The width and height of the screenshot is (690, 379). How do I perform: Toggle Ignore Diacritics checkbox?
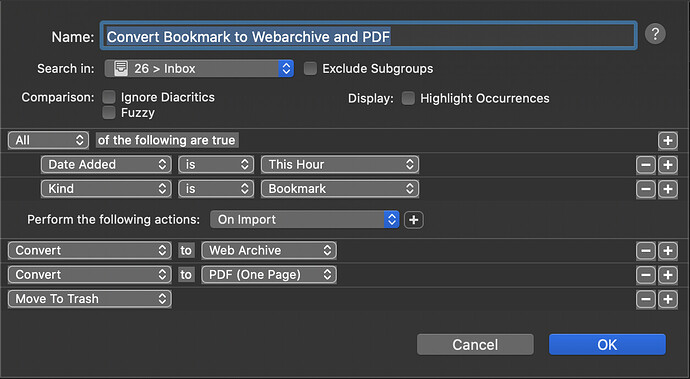click(109, 97)
